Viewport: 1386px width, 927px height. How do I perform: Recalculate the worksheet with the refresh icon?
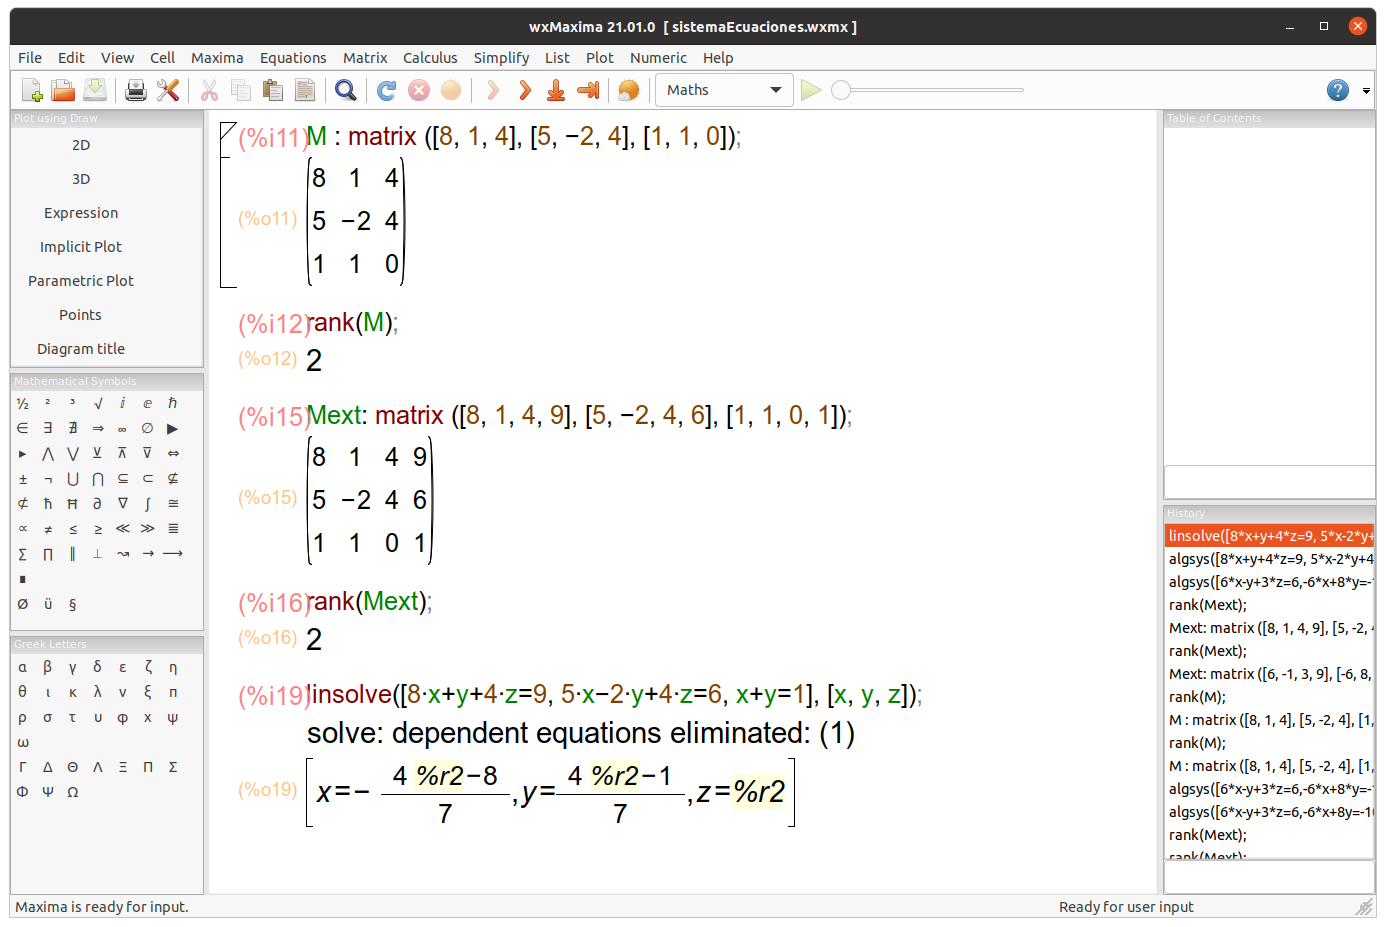(x=385, y=90)
